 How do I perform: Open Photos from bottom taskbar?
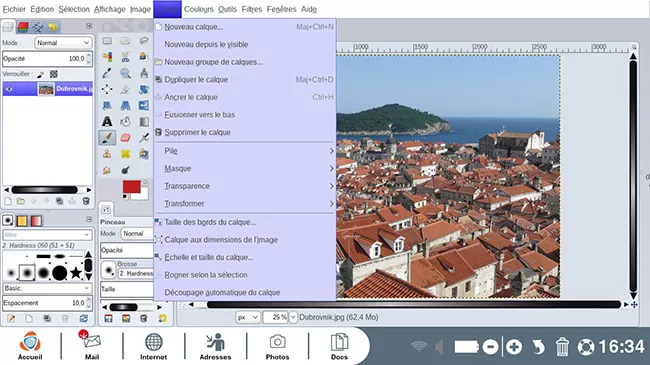pos(277,346)
